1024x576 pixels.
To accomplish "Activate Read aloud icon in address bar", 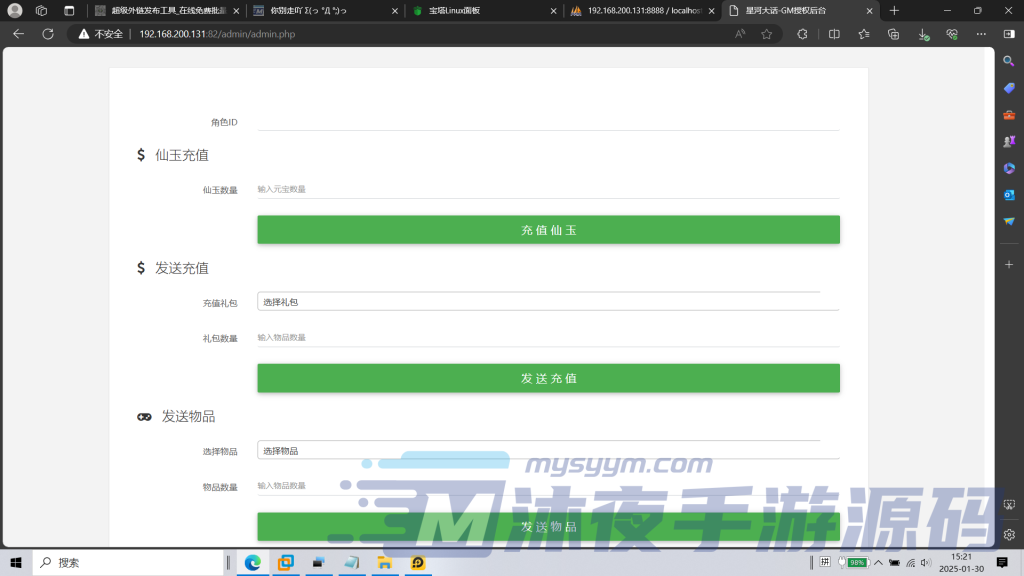I will [738, 33].
